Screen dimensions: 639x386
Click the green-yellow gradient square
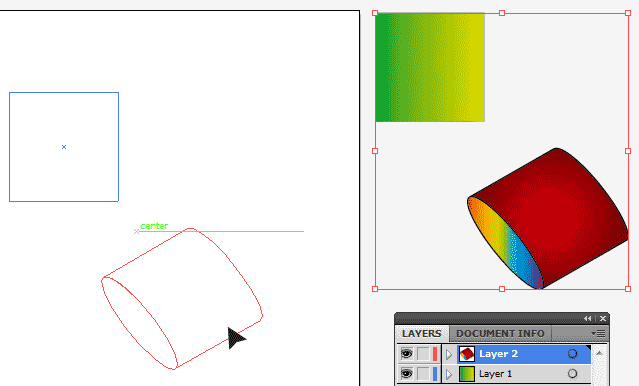(x=430, y=68)
